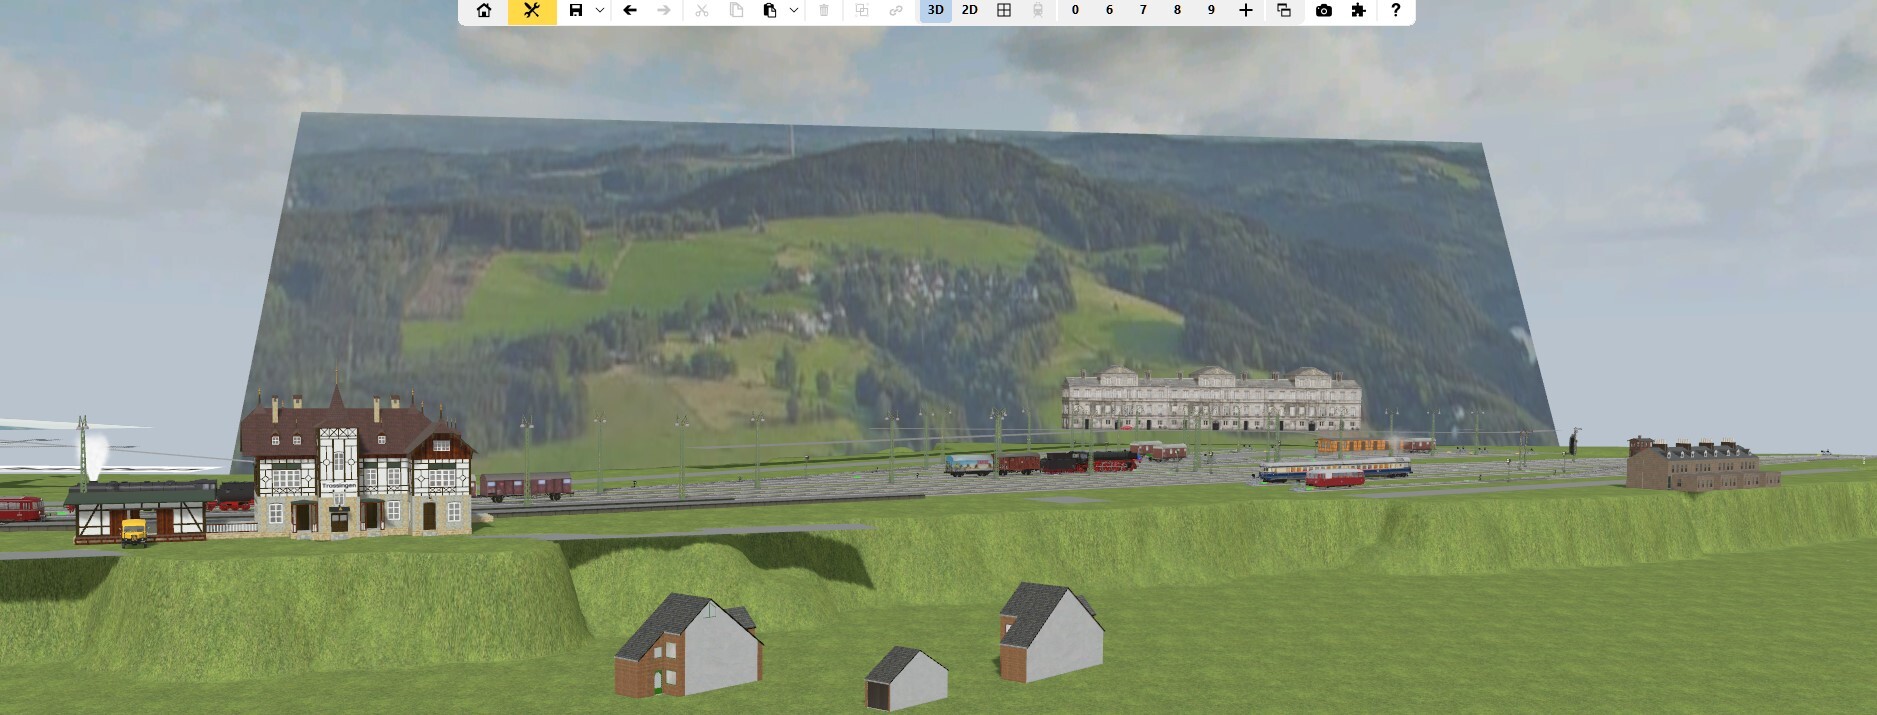Select camera position 9
The width and height of the screenshot is (1877, 715).
[1211, 11]
